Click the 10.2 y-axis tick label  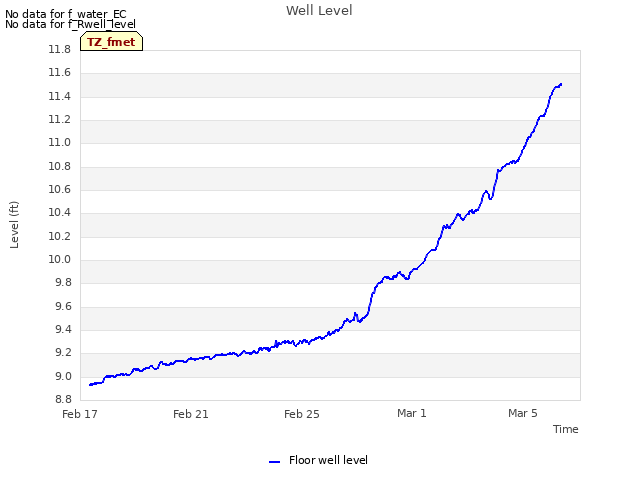(x=60, y=236)
